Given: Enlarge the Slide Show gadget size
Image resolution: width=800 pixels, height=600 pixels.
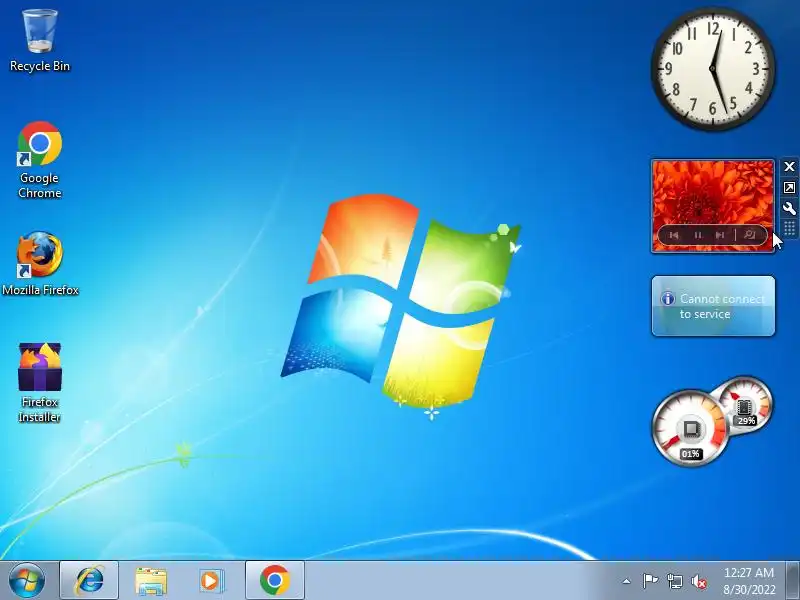Looking at the screenshot, I should (789, 188).
